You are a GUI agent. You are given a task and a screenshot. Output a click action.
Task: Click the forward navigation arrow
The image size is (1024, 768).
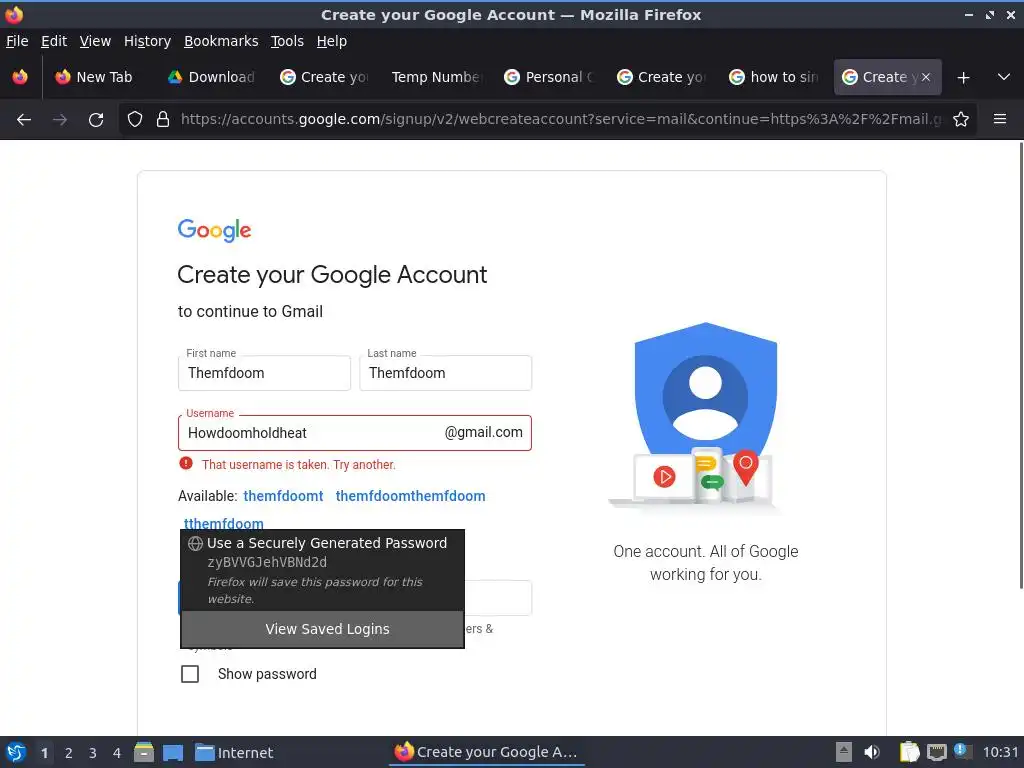[60, 120]
